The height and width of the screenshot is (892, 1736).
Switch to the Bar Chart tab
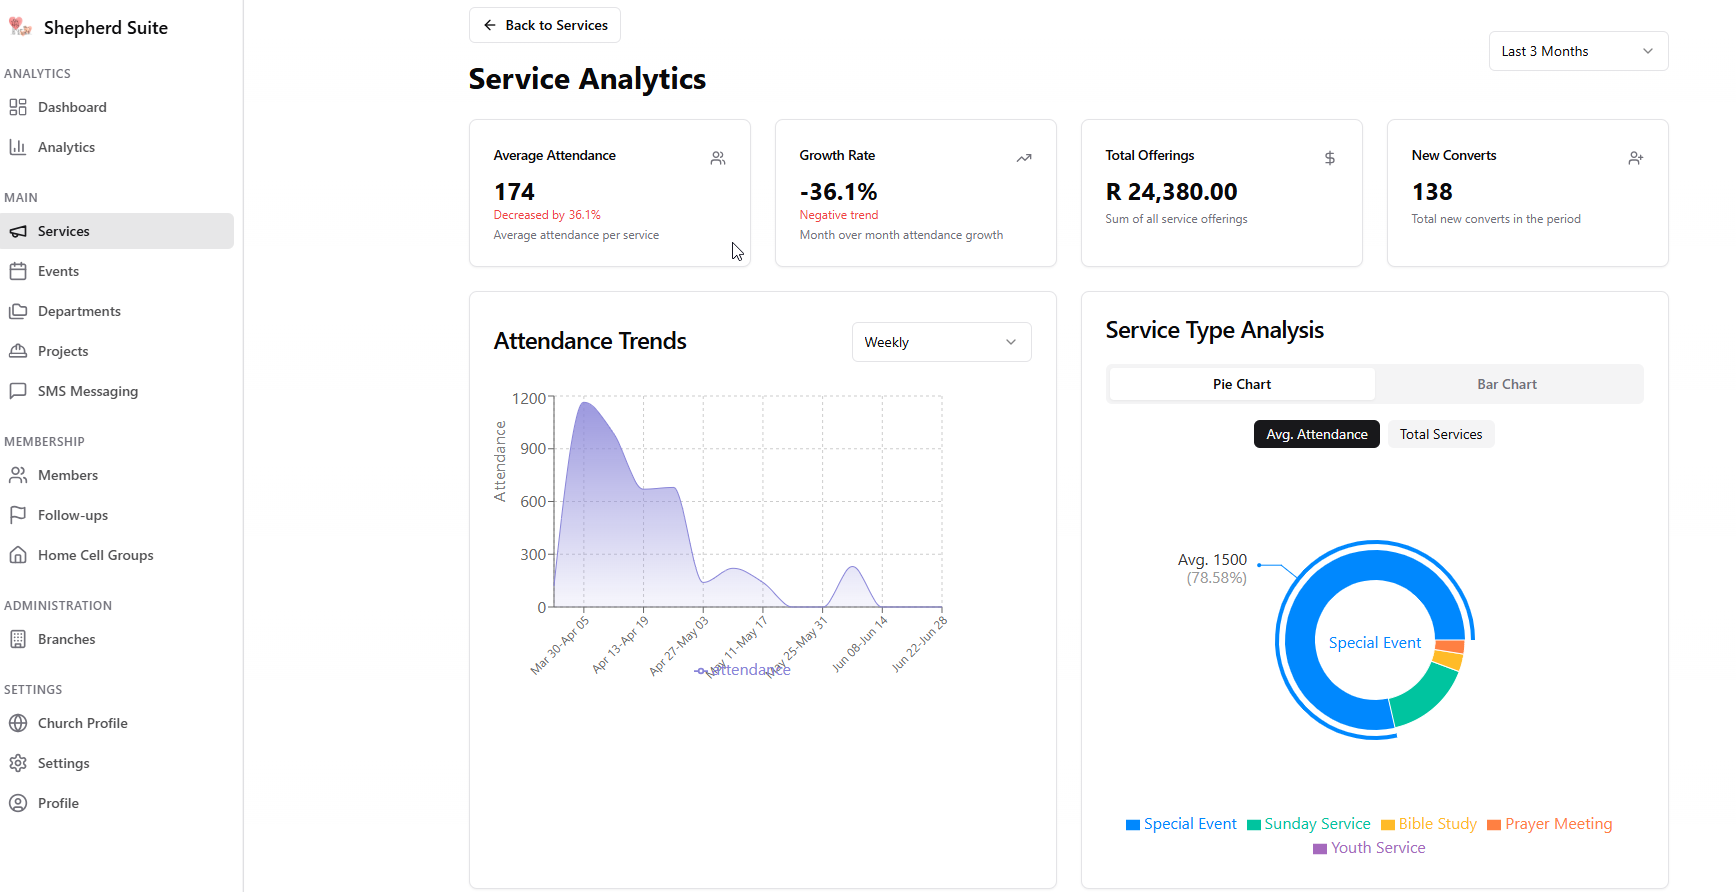pos(1506,384)
